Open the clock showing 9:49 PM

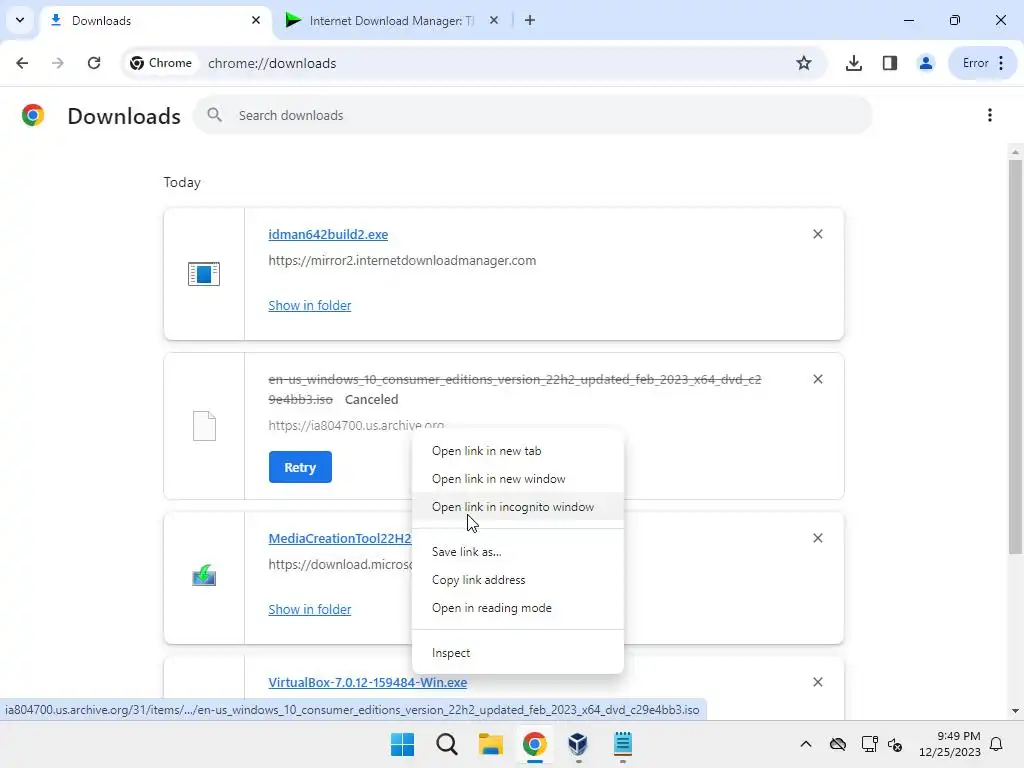tap(950, 744)
